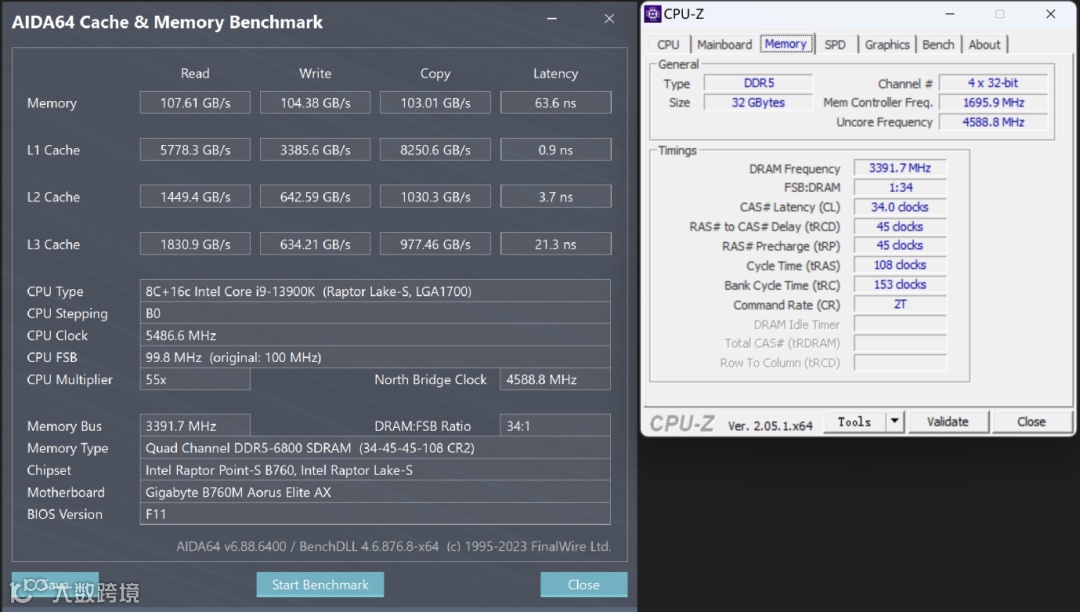
Task: Minimize the AIDA64 benchmark window
Action: 552,19
